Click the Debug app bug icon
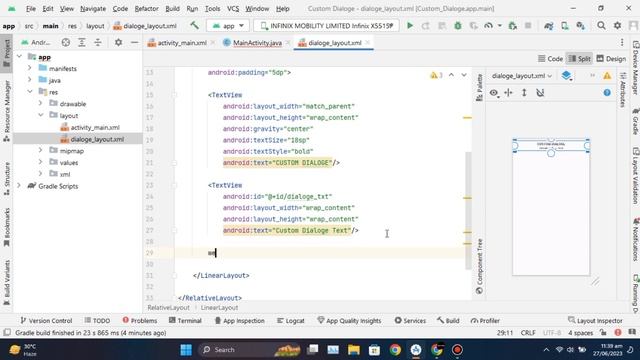The height and width of the screenshot is (360, 640). click(x=458, y=25)
